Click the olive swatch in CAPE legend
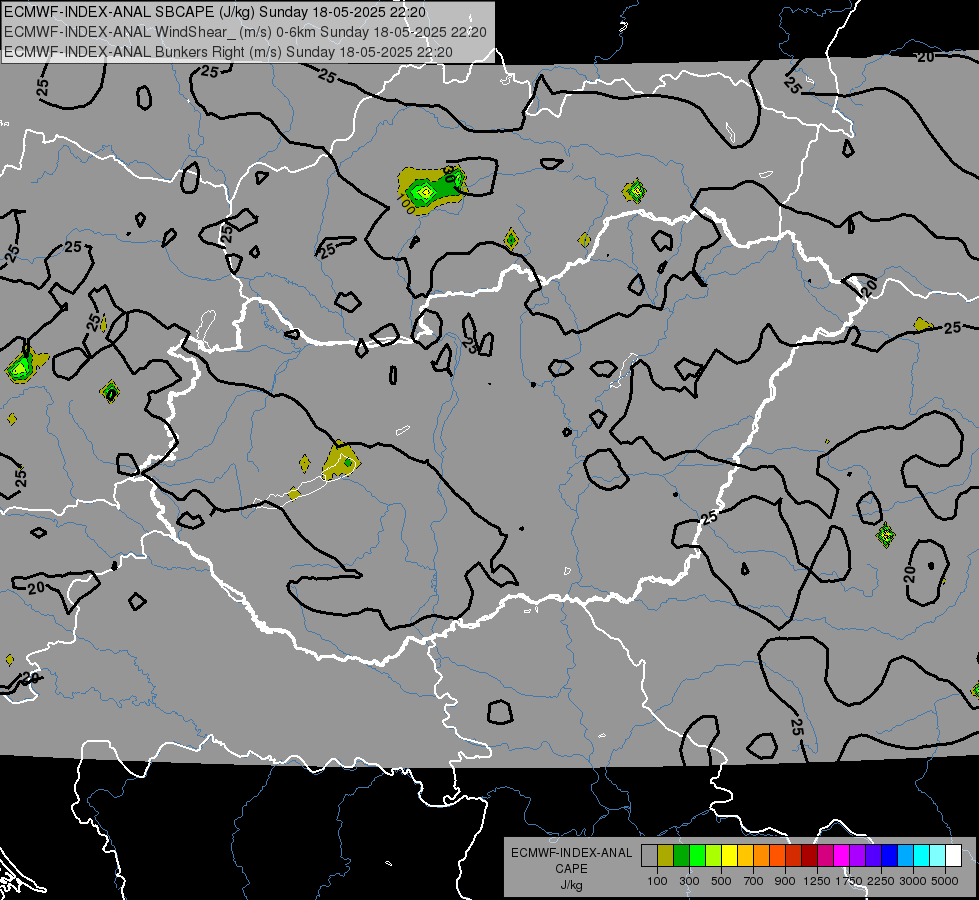The height and width of the screenshot is (900, 979). (666, 855)
